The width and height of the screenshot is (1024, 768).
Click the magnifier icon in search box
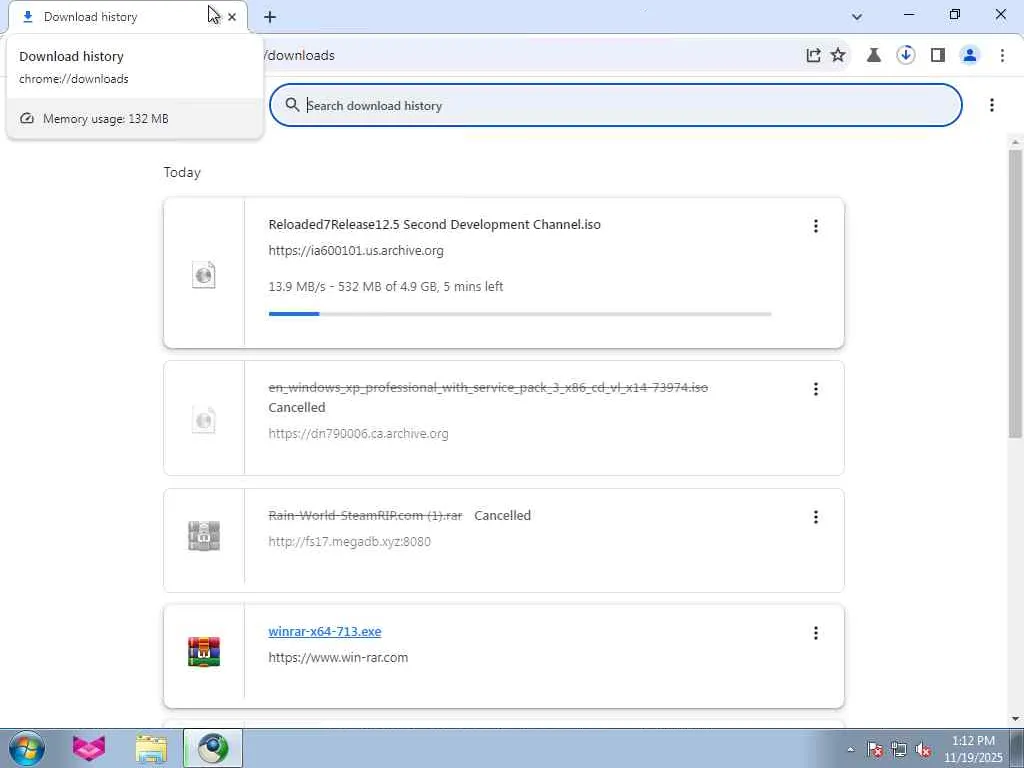point(292,105)
